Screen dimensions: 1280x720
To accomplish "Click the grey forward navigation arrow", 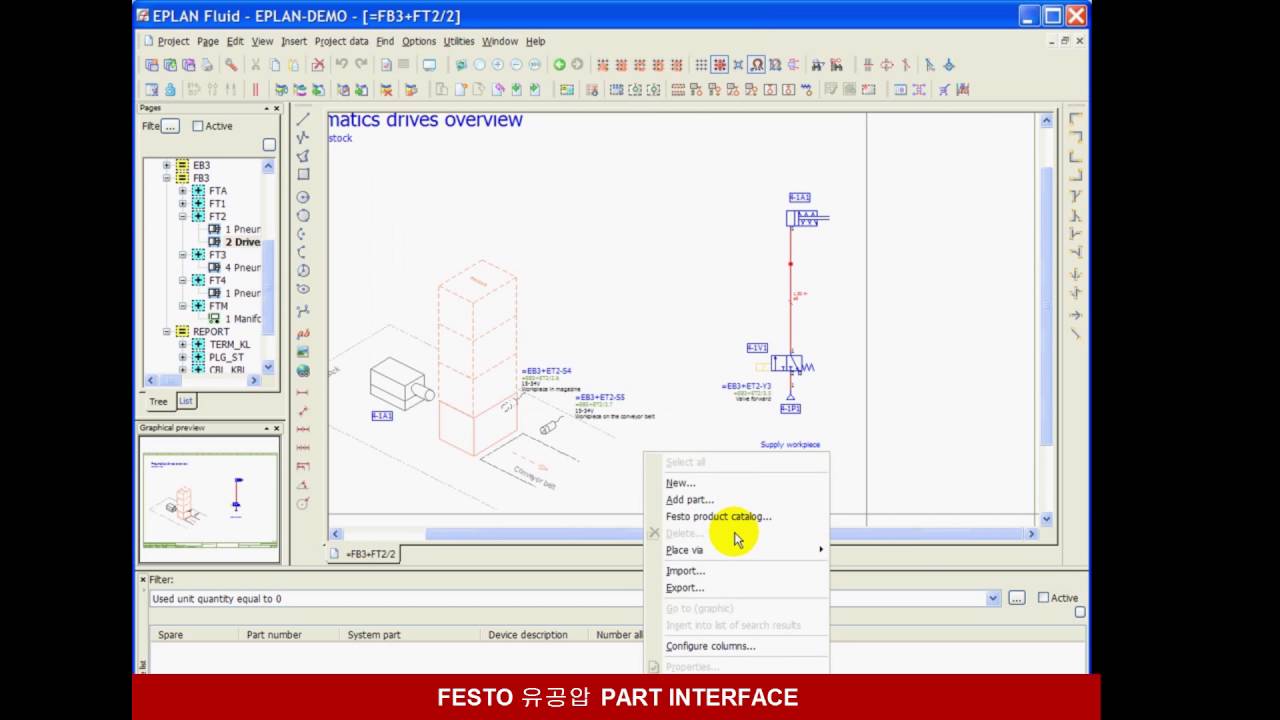I will pos(577,65).
